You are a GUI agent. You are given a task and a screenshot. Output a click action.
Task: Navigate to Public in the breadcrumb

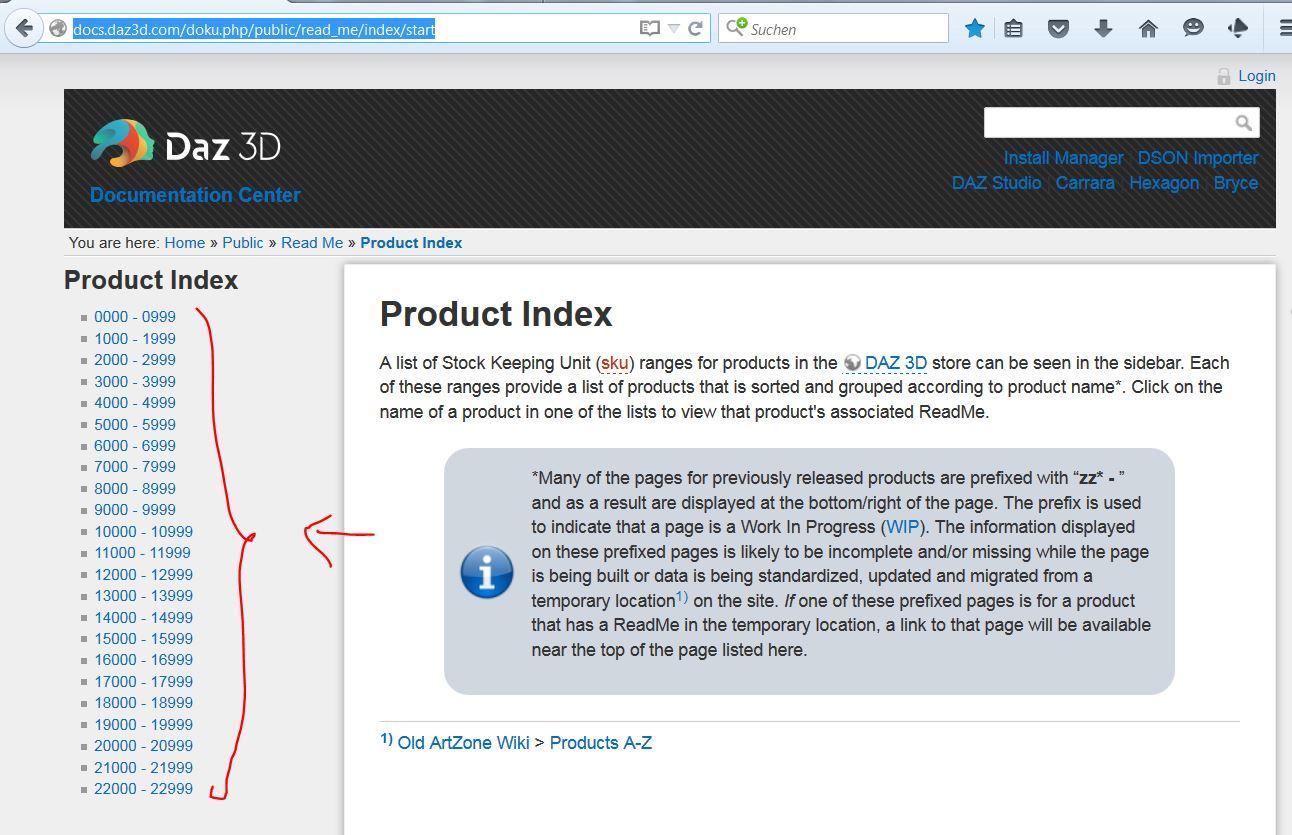coord(243,243)
